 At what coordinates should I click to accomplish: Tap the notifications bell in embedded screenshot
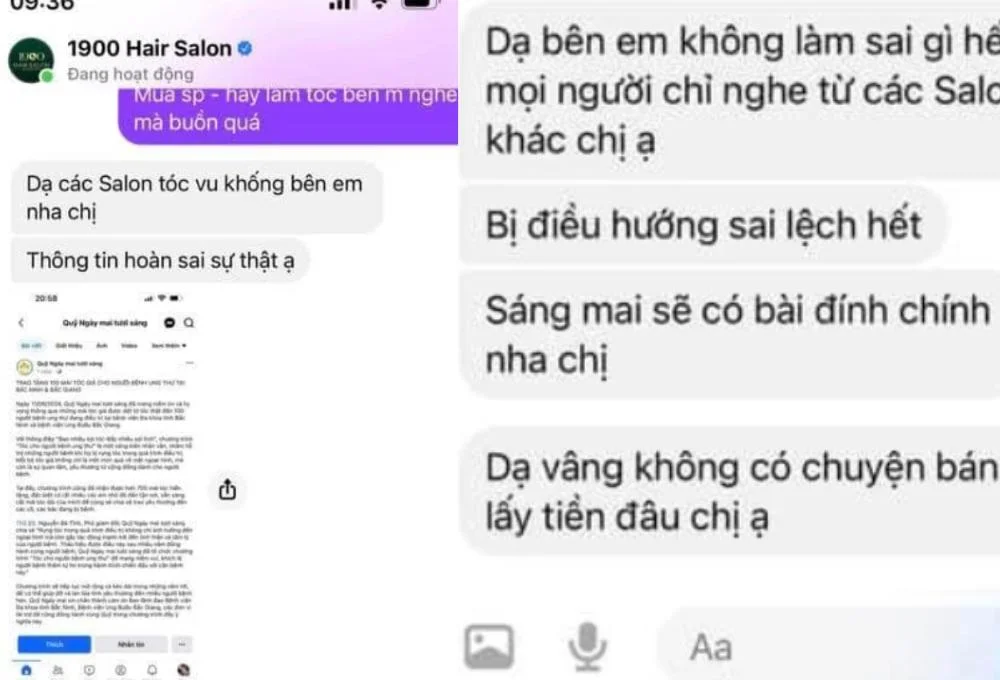152,670
